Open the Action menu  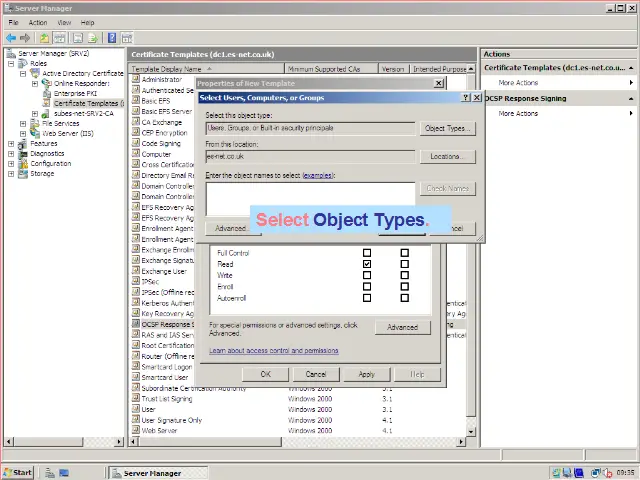click(x=38, y=22)
